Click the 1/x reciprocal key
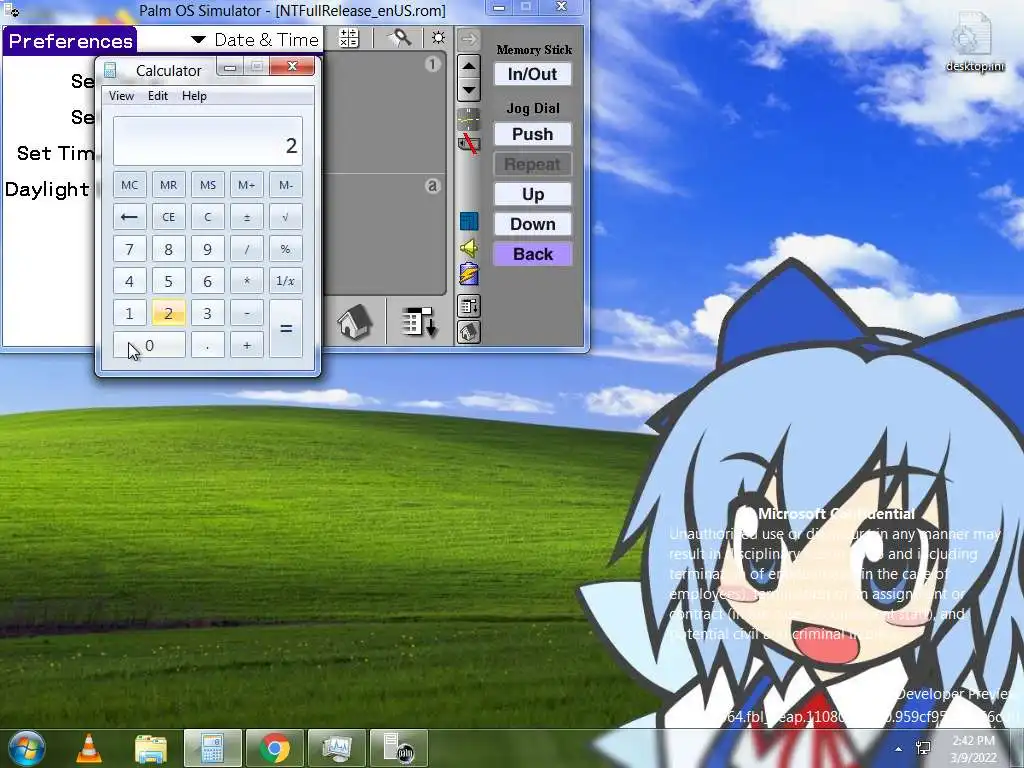 [x=286, y=281]
